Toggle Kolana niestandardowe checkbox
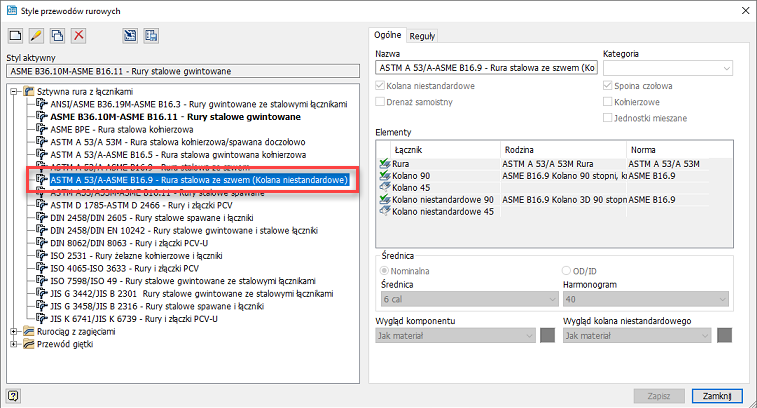Image resolution: width=757 pixels, height=408 pixels. click(x=380, y=85)
